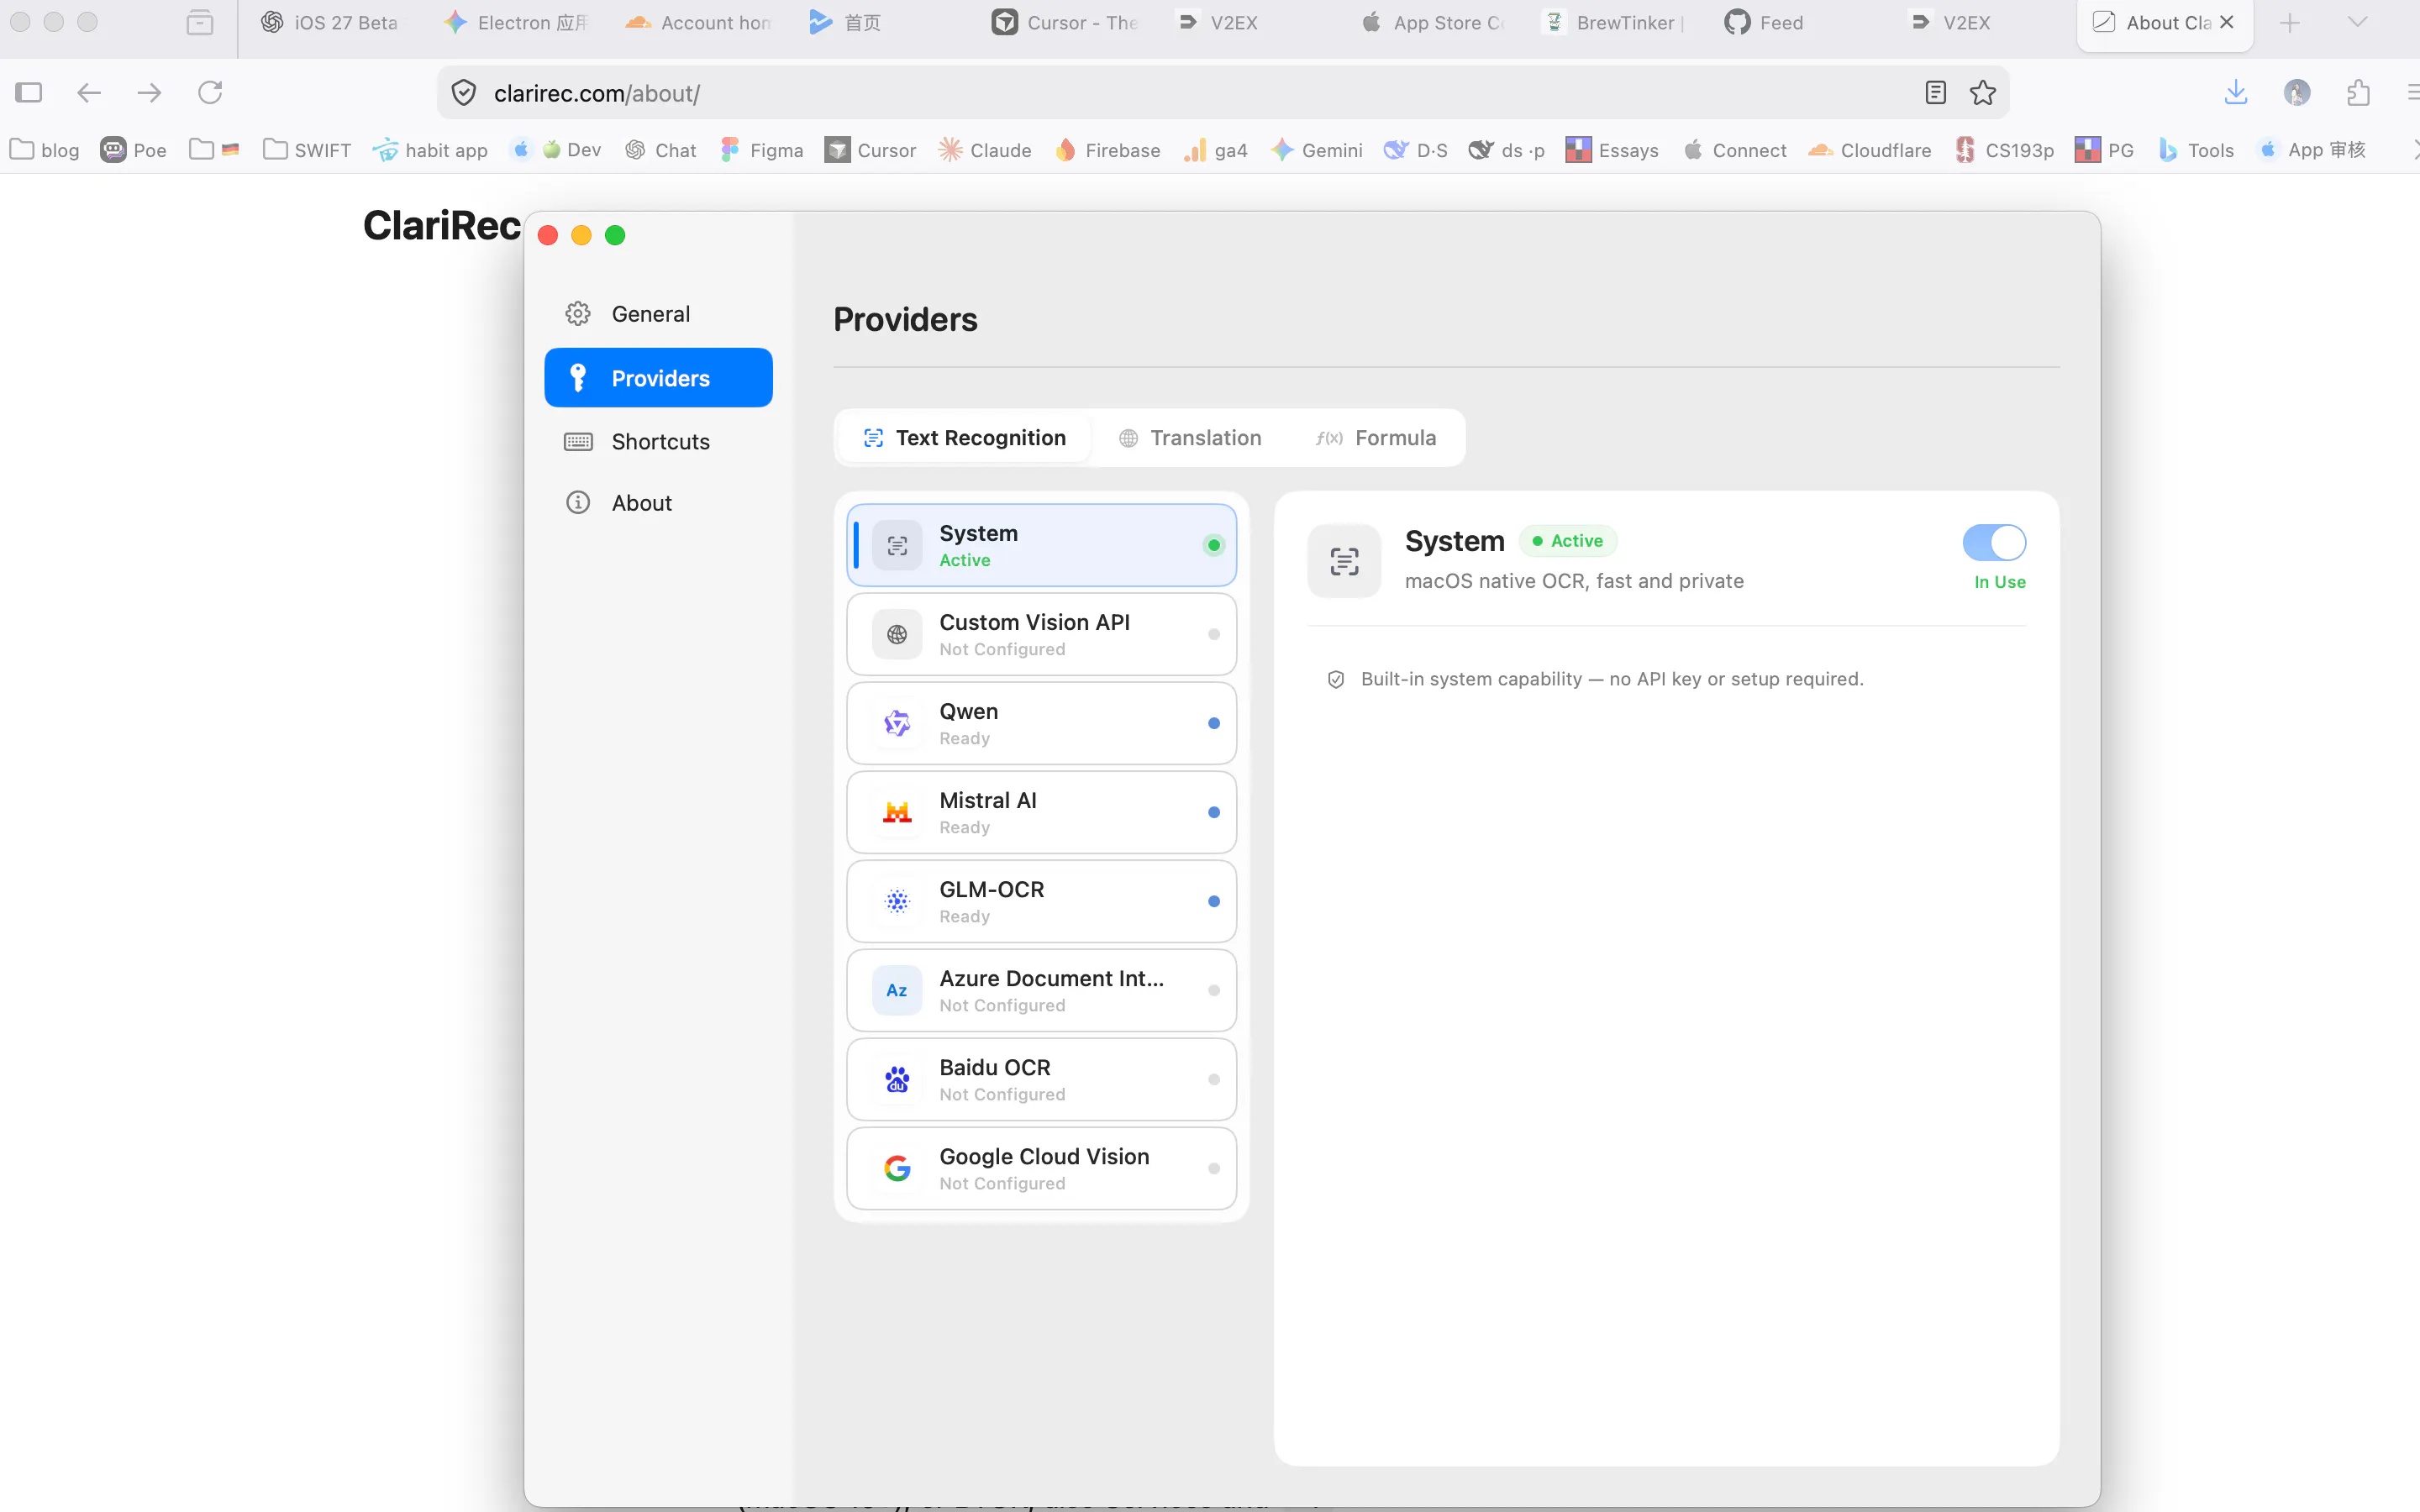Screen dimensions: 2420x1512
Task: Click the browser forward arrow
Action: click(x=149, y=93)
